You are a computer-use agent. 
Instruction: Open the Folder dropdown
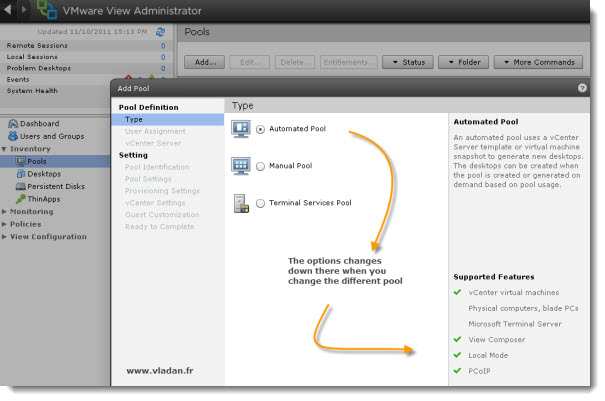[x=463, y=62]
